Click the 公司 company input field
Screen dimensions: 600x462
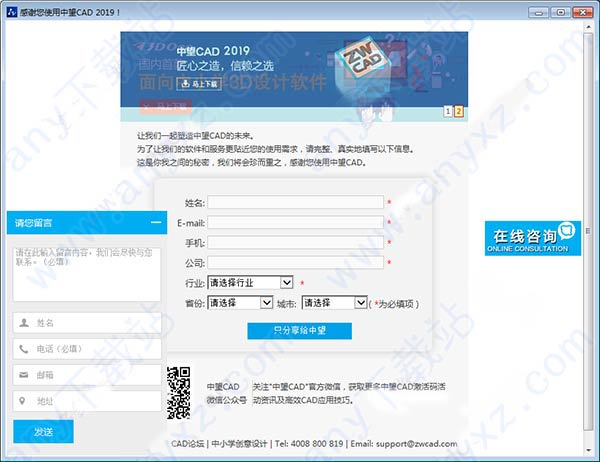click(x=295, y=263)
